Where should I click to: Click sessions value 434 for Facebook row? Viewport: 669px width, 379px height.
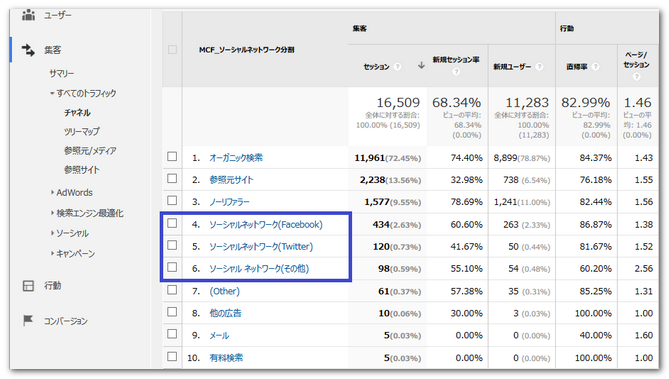pos(381,224)
